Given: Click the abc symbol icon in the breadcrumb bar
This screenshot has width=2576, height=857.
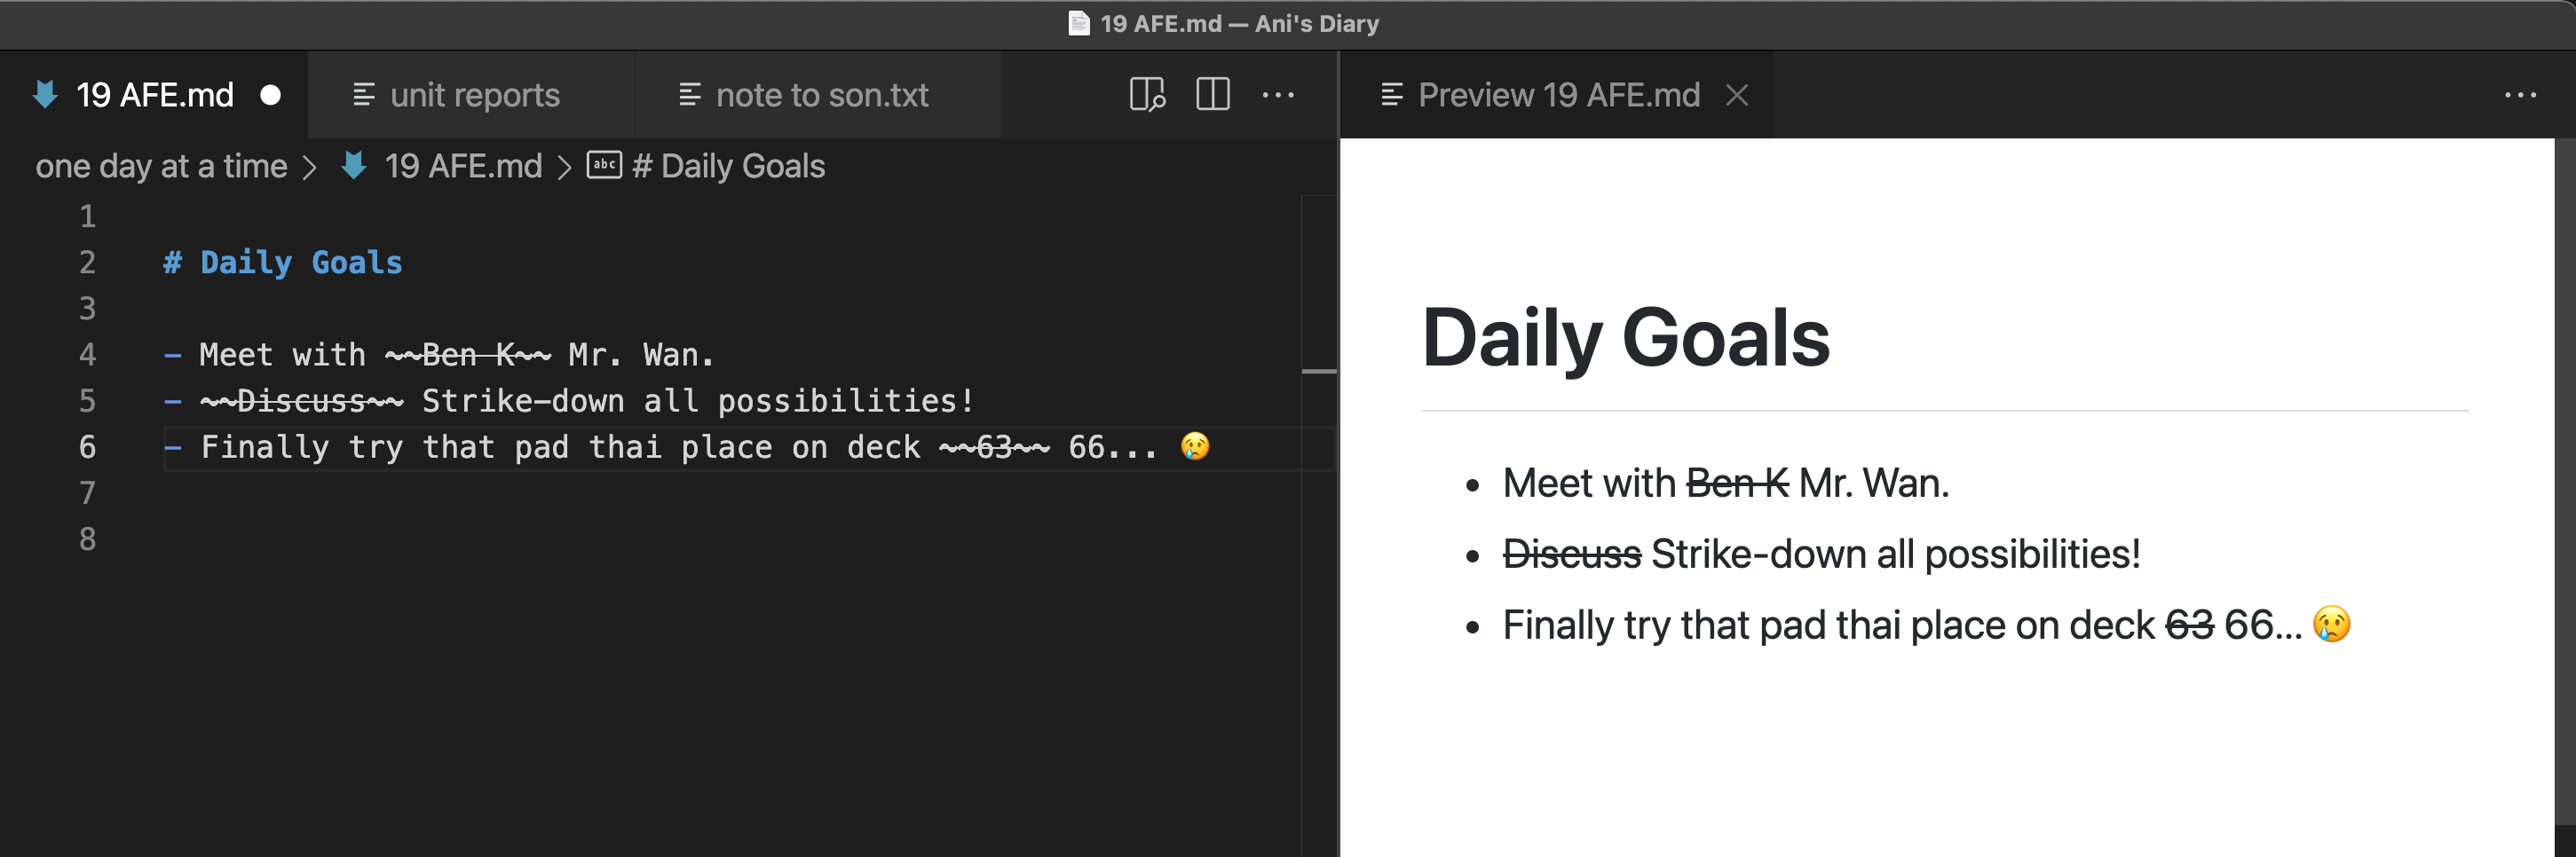Looking at the screenshot, I should click(605, 166).
